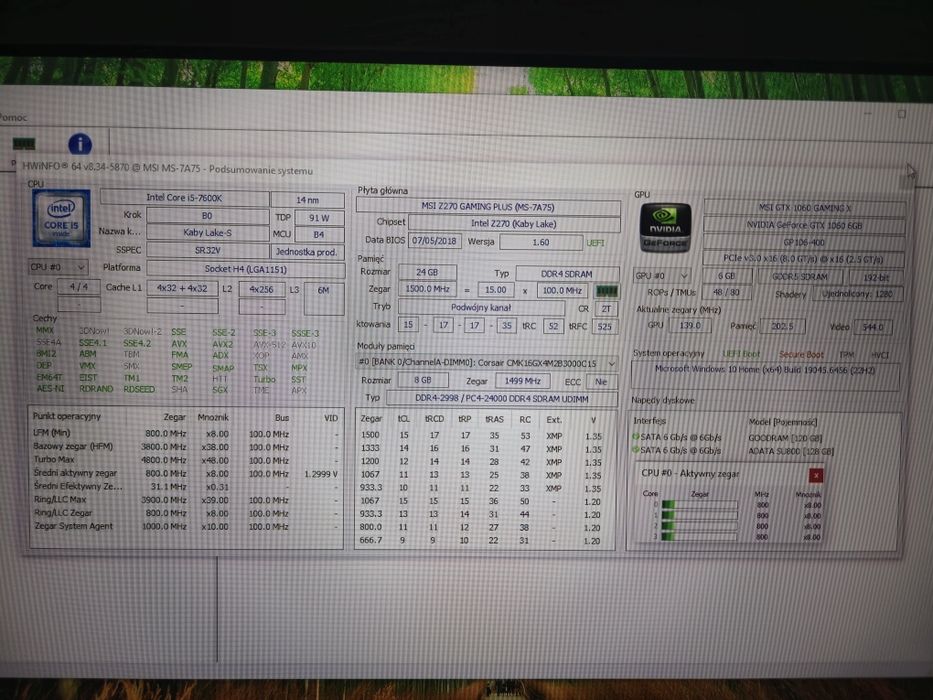Screen dimensions: 933x700
Task: Click the AES-NI feature label
Action: pos(50,388)
